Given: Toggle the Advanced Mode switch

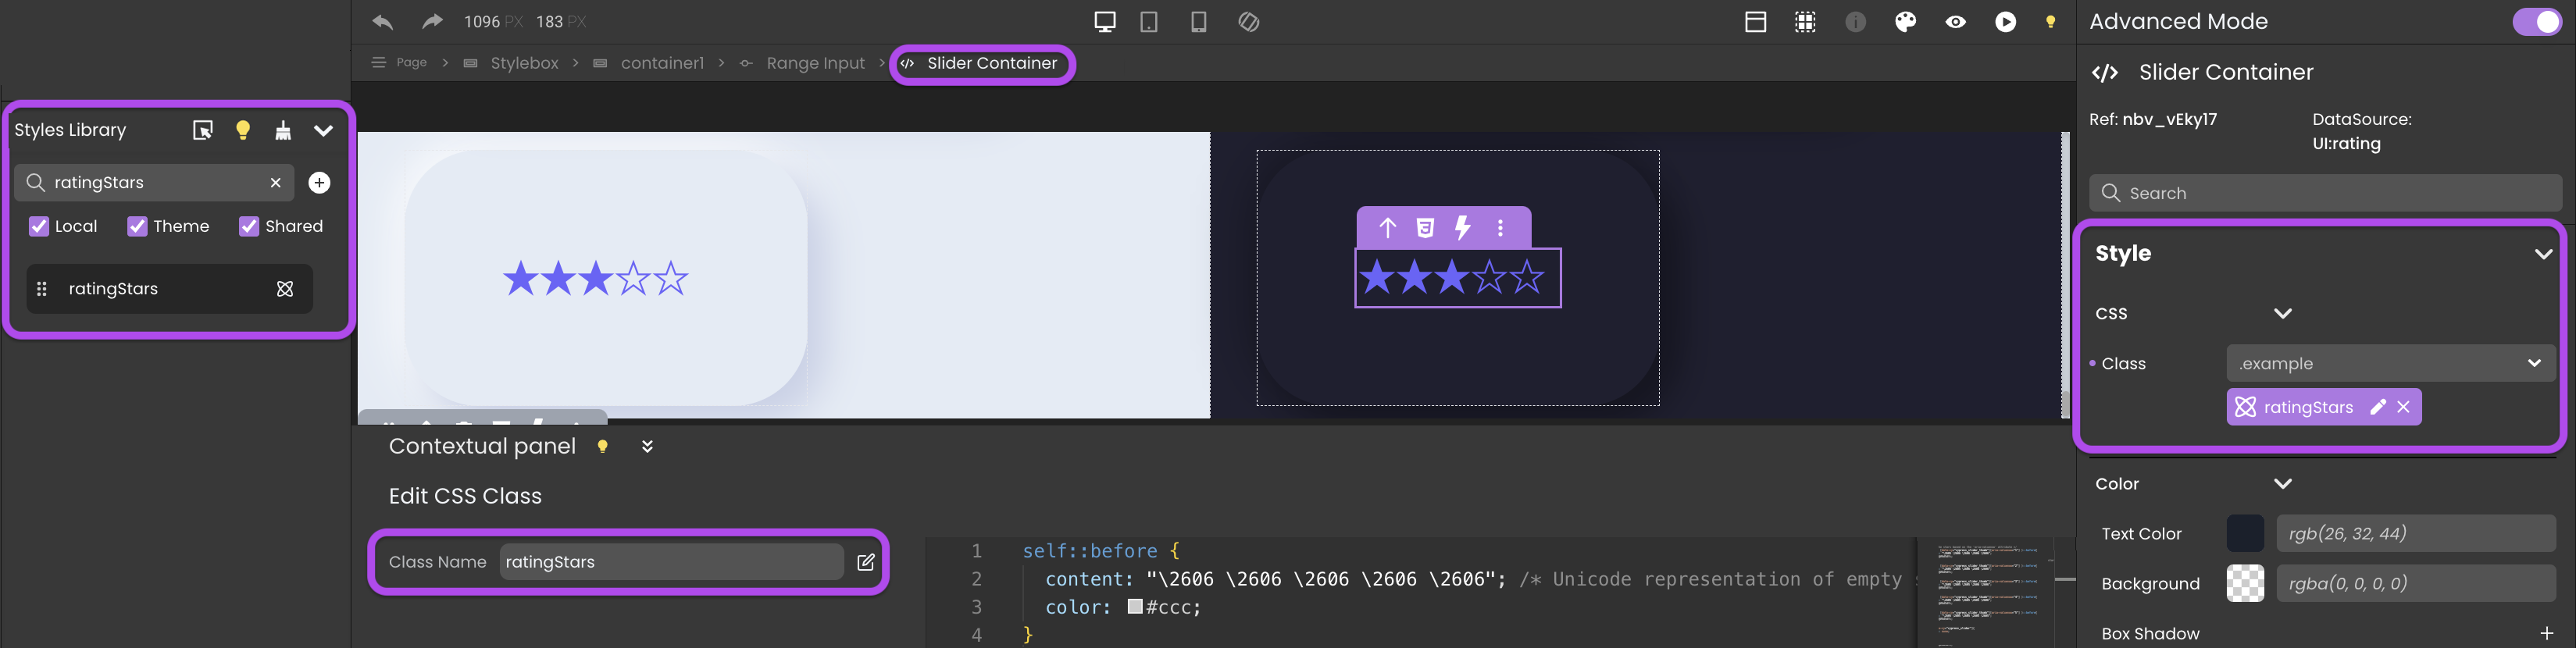Looking at the screenshot, I should pos(2536,22).
